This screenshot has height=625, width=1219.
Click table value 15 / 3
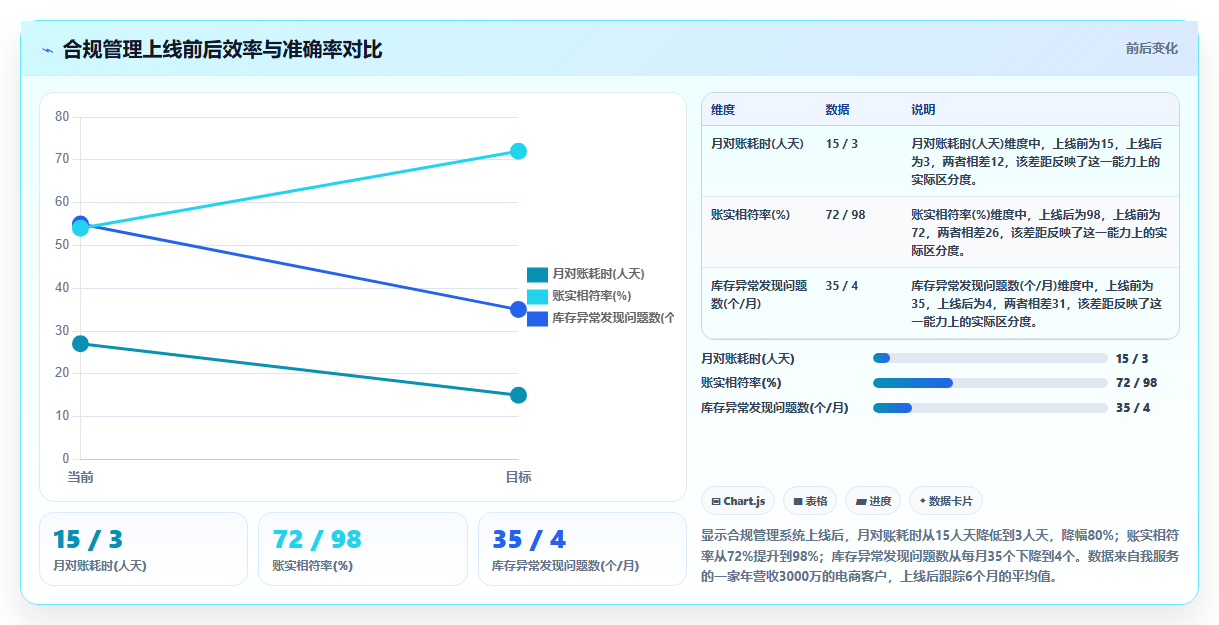pos(842,144)
